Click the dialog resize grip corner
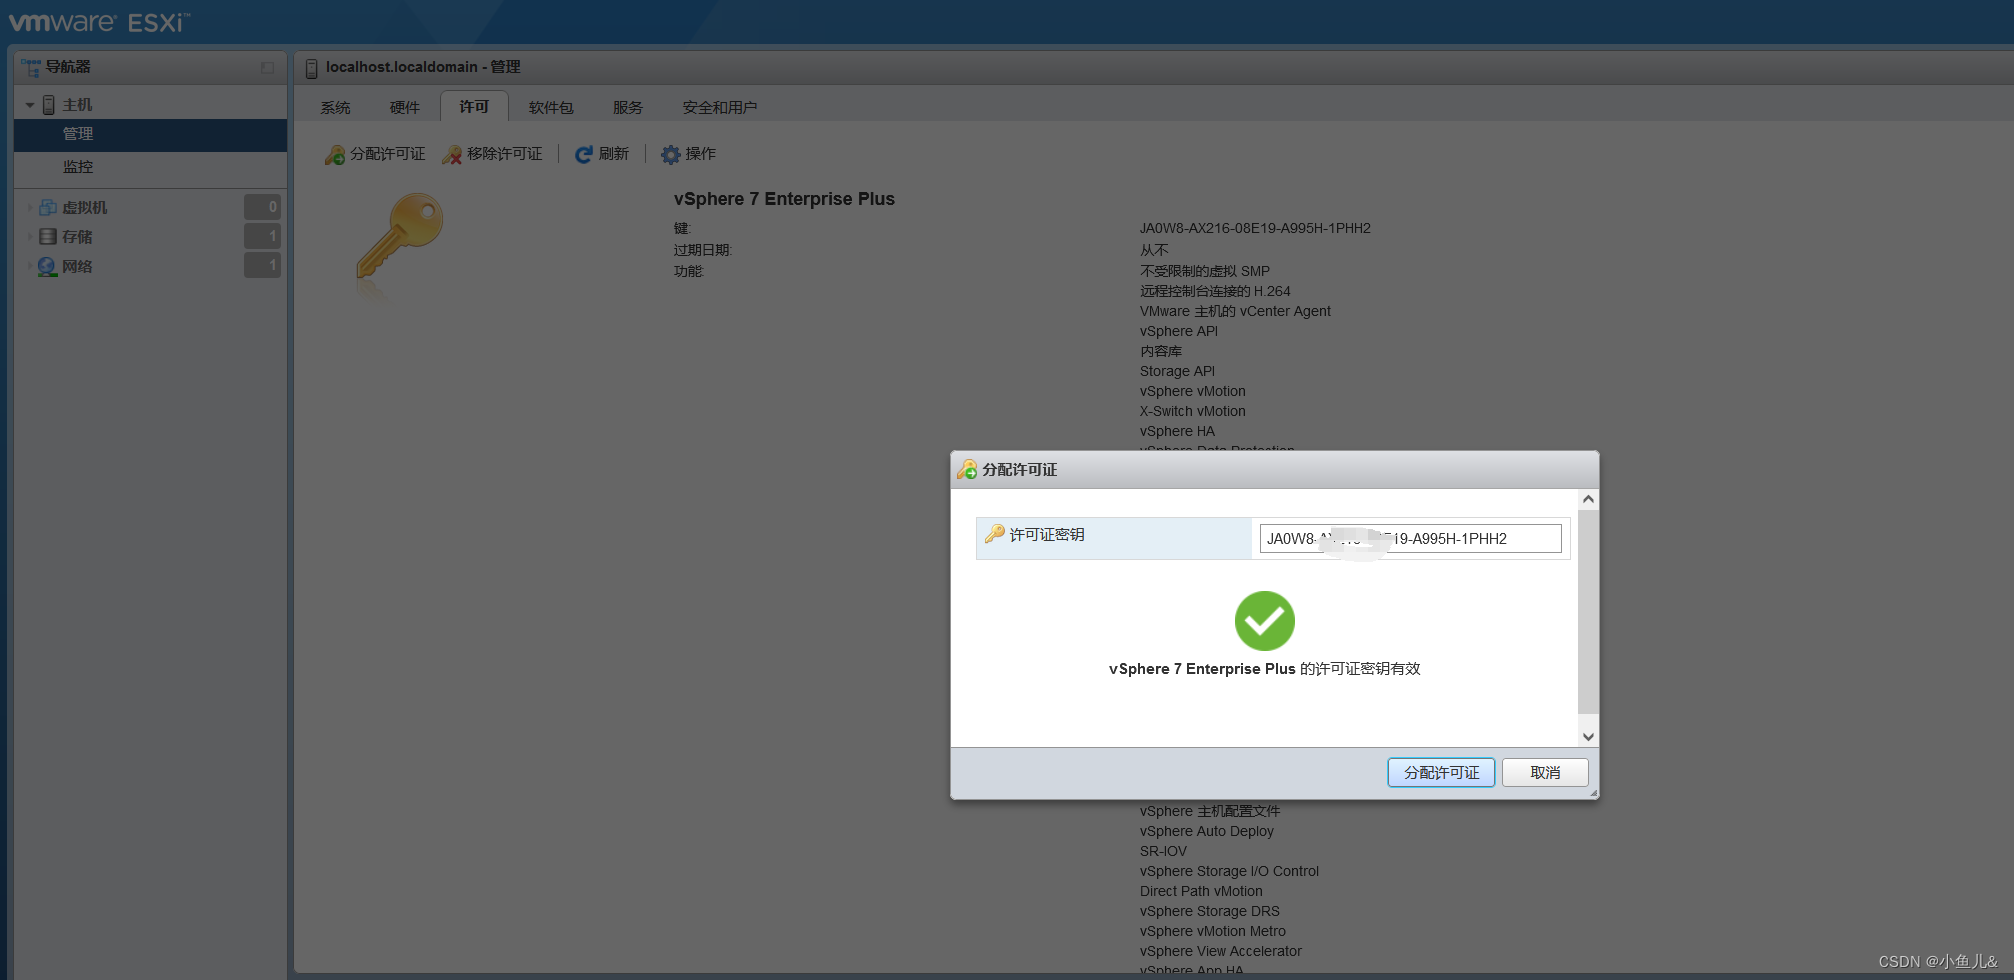 (1593, 793)
